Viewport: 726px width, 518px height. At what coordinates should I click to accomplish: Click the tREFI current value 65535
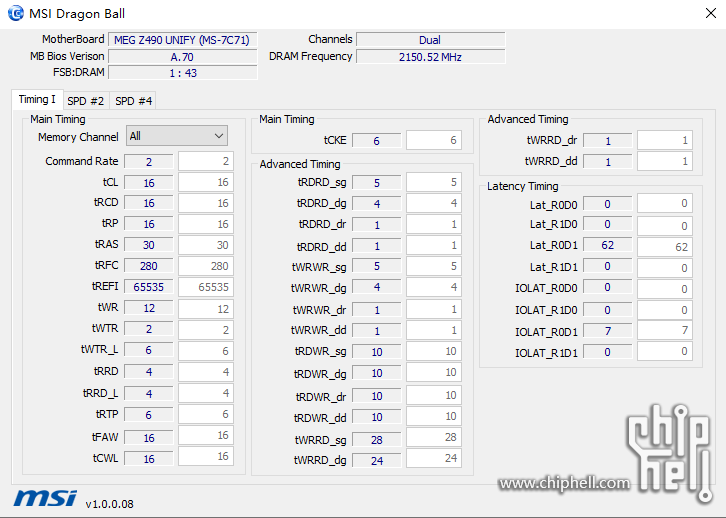click(149, 287)
